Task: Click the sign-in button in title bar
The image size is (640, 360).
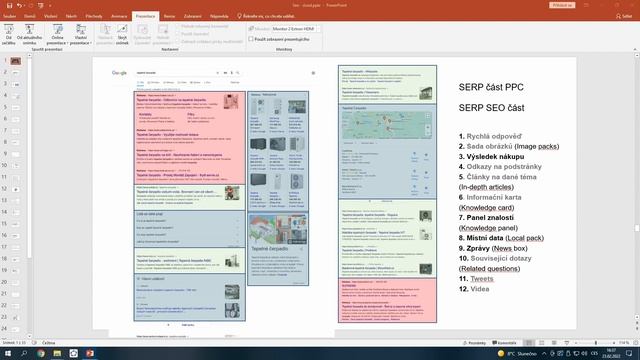Action: click(x=562, y=5)
